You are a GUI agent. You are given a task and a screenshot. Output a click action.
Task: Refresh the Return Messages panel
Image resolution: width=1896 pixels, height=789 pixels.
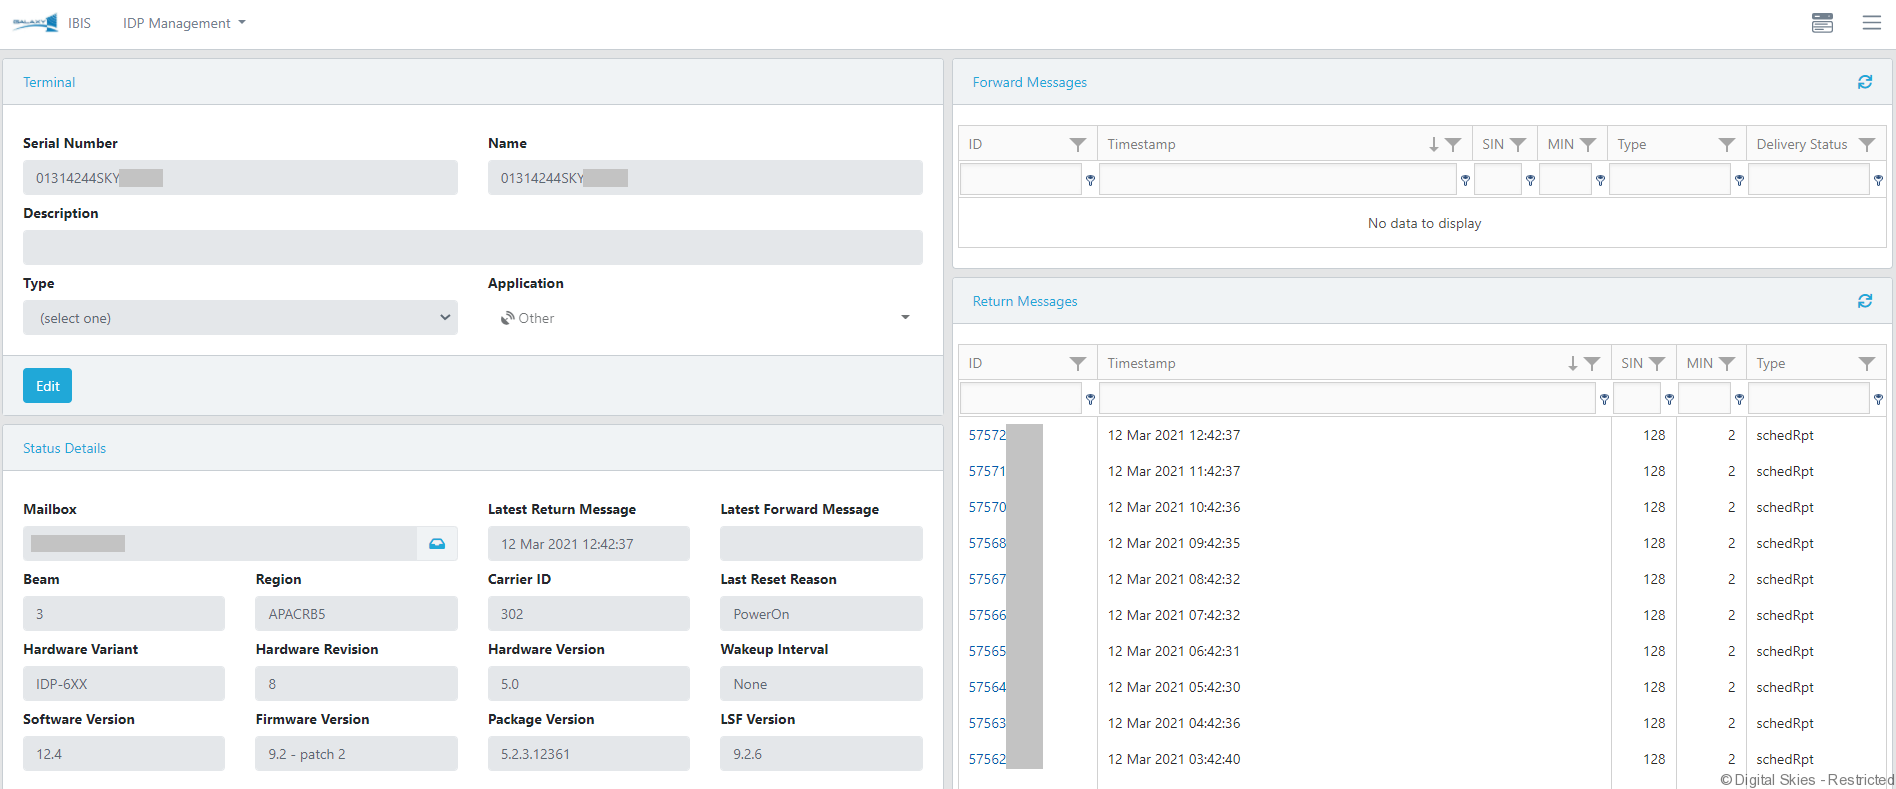(1864, 301)
